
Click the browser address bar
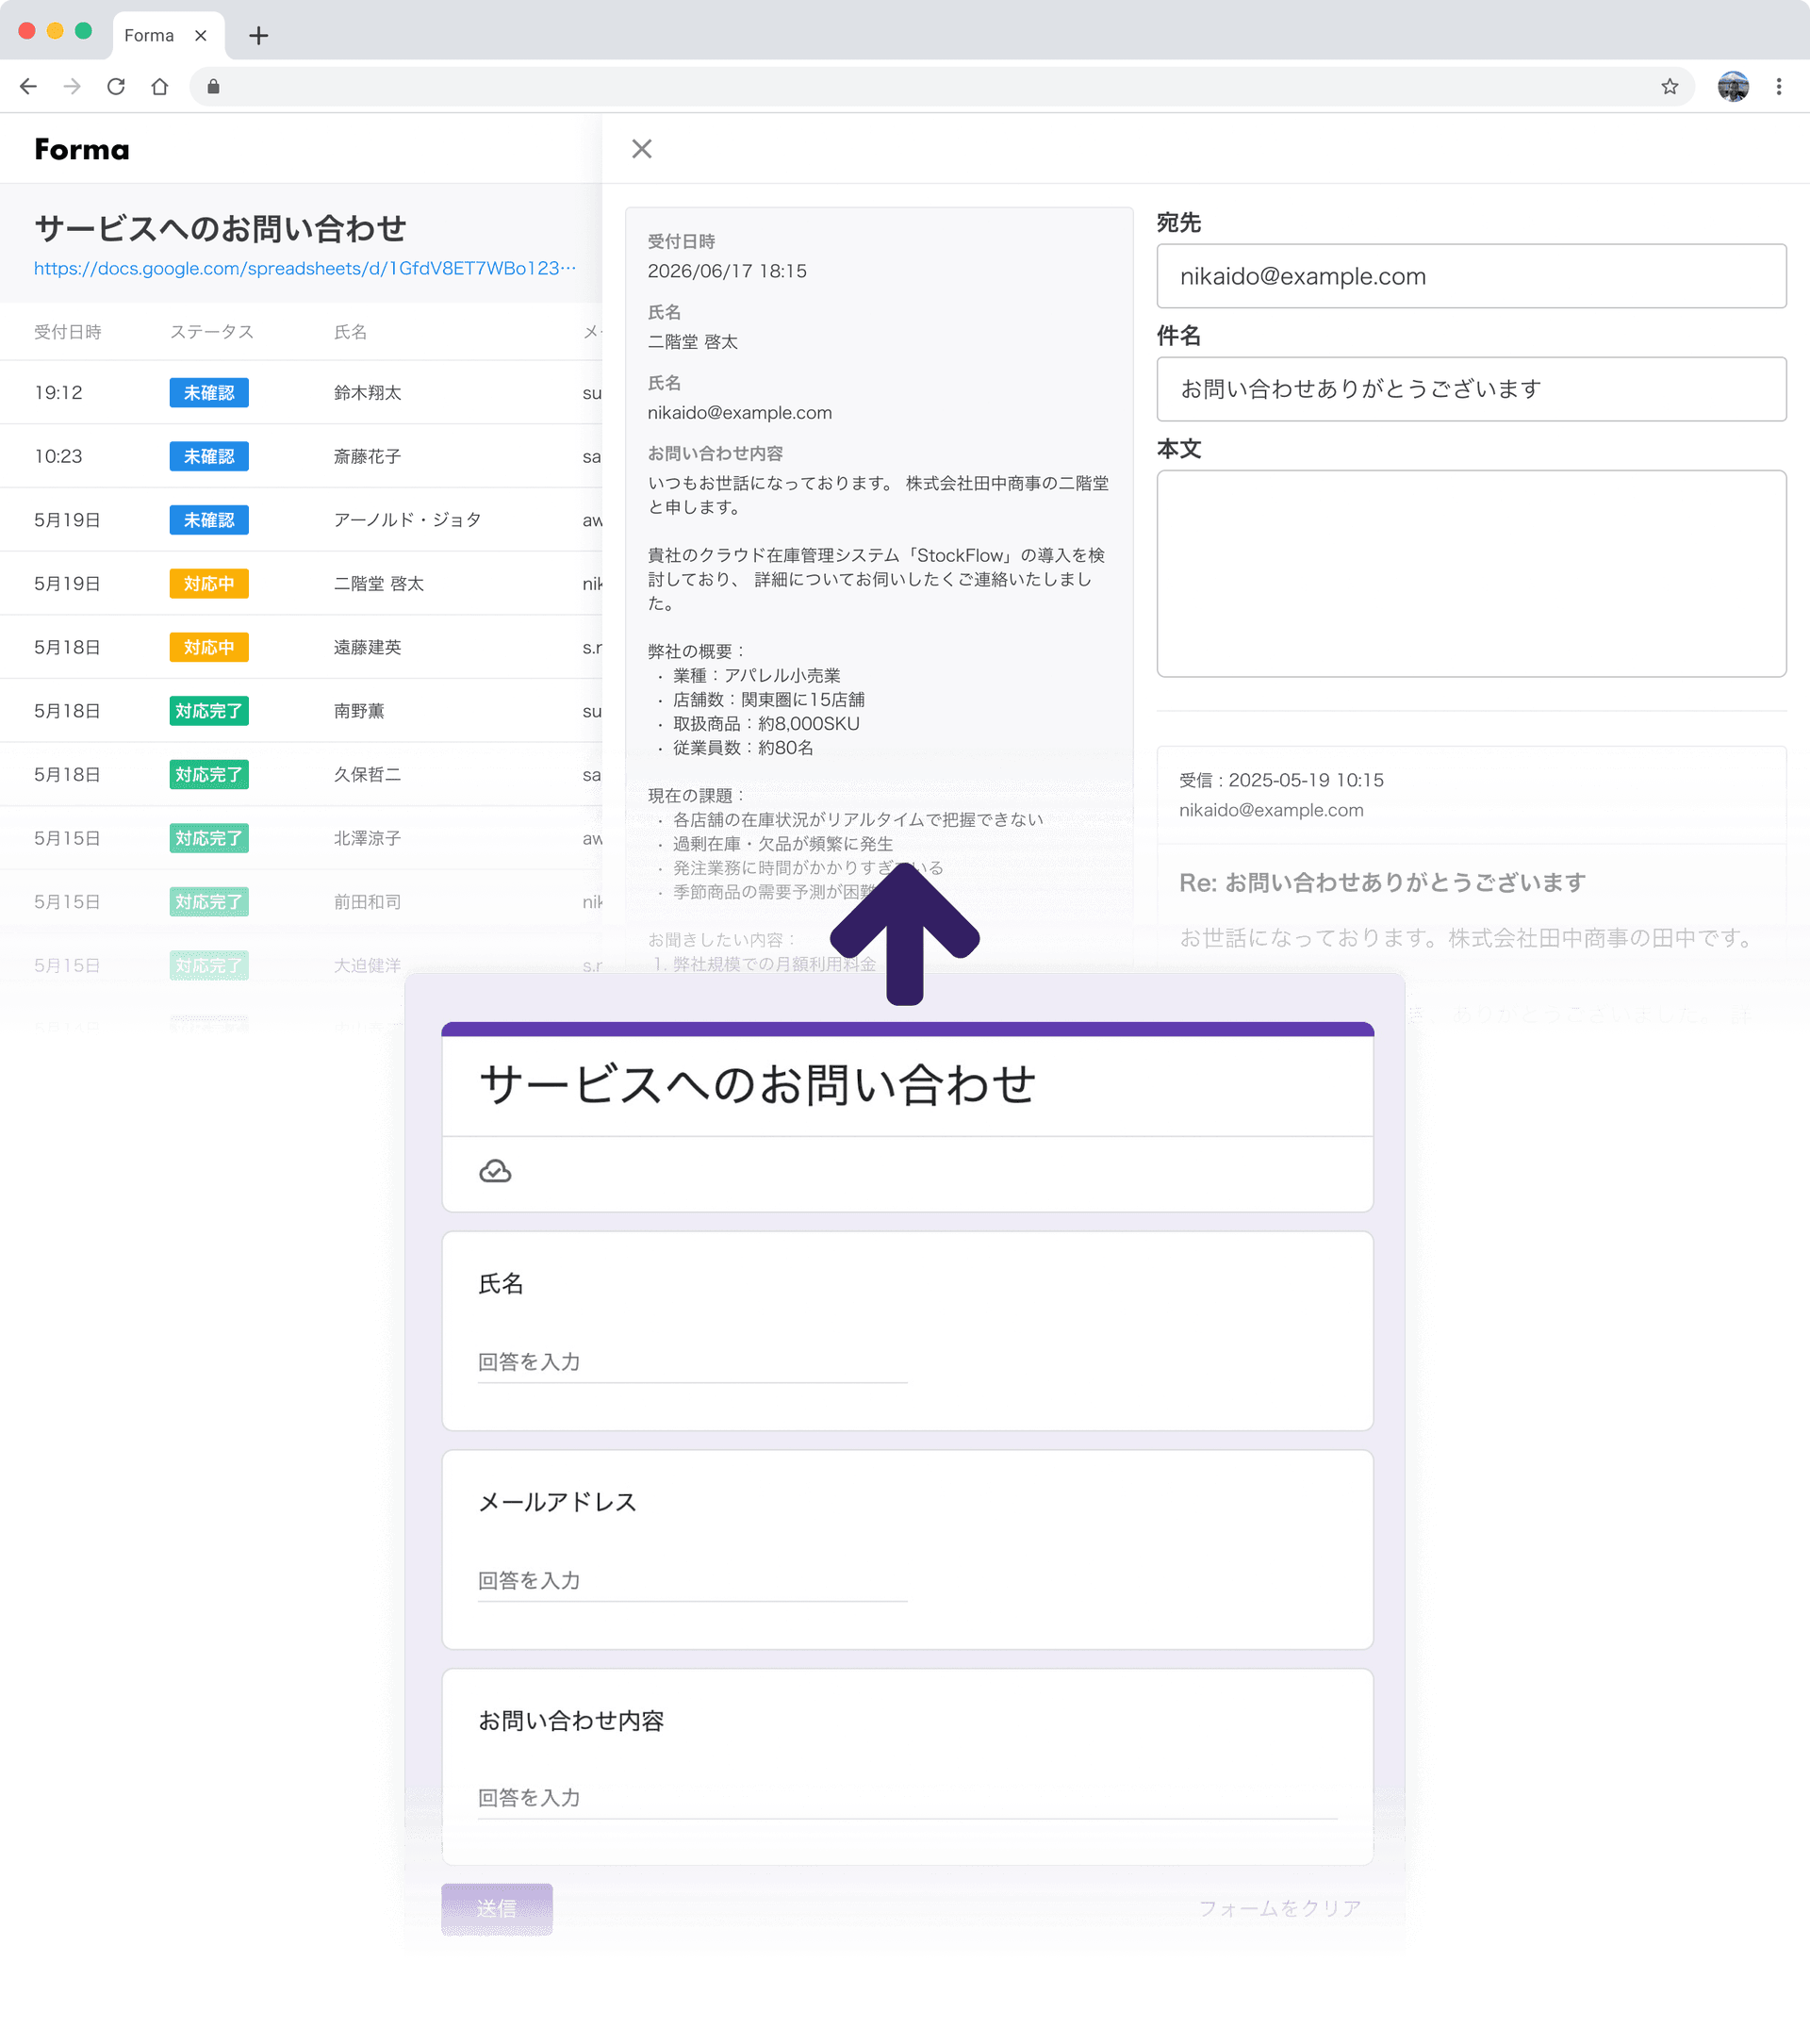940,87
